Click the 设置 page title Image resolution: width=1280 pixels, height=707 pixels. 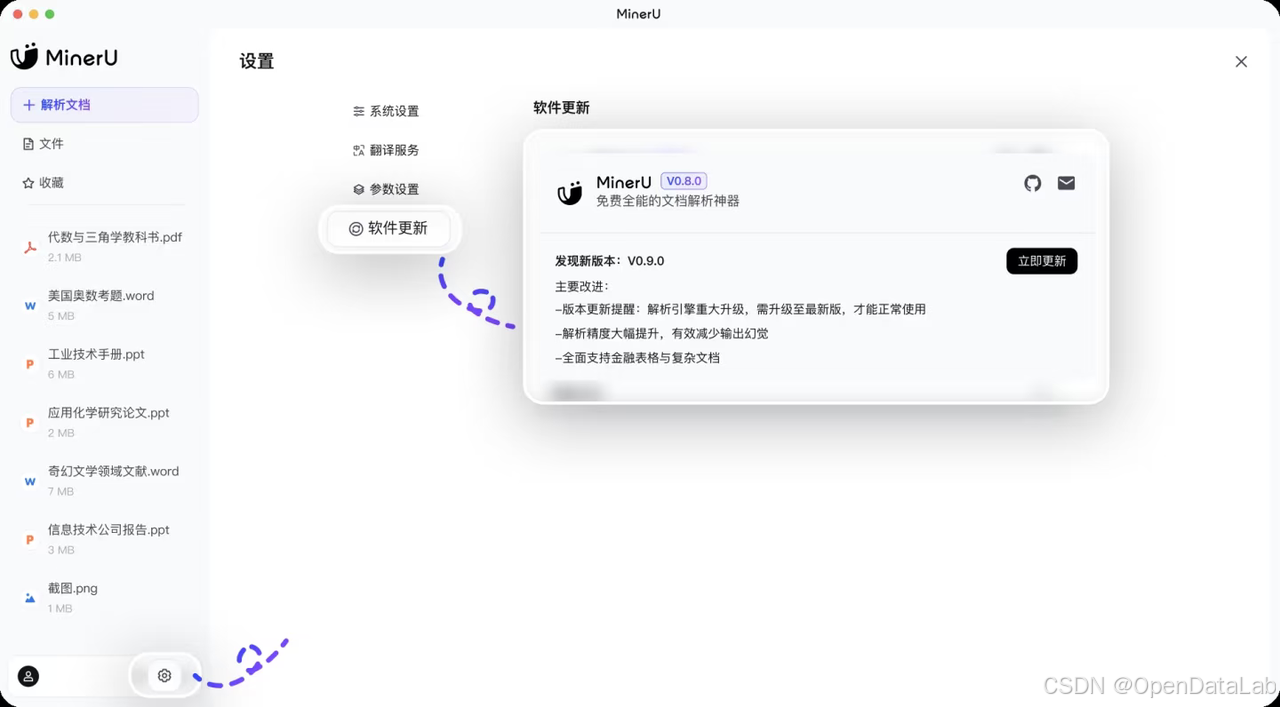click(x=257, y=61)
